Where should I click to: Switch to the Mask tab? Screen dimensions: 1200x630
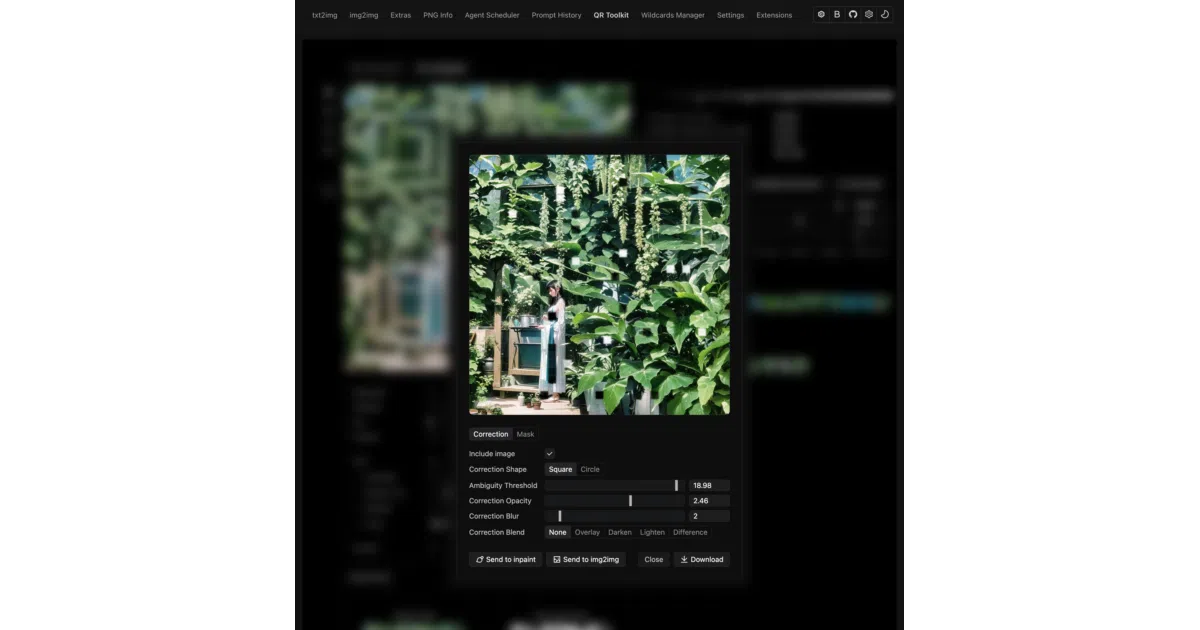(525, 434)
